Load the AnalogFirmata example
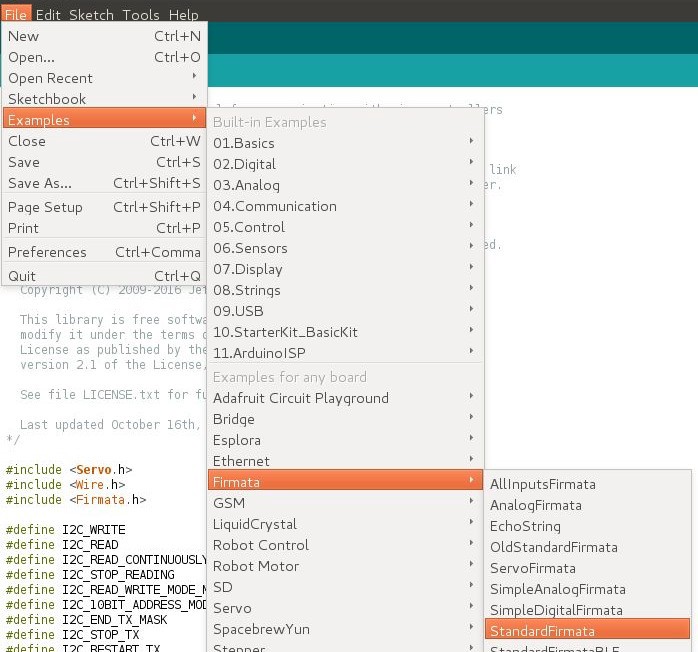 click(x=588, y=505)
